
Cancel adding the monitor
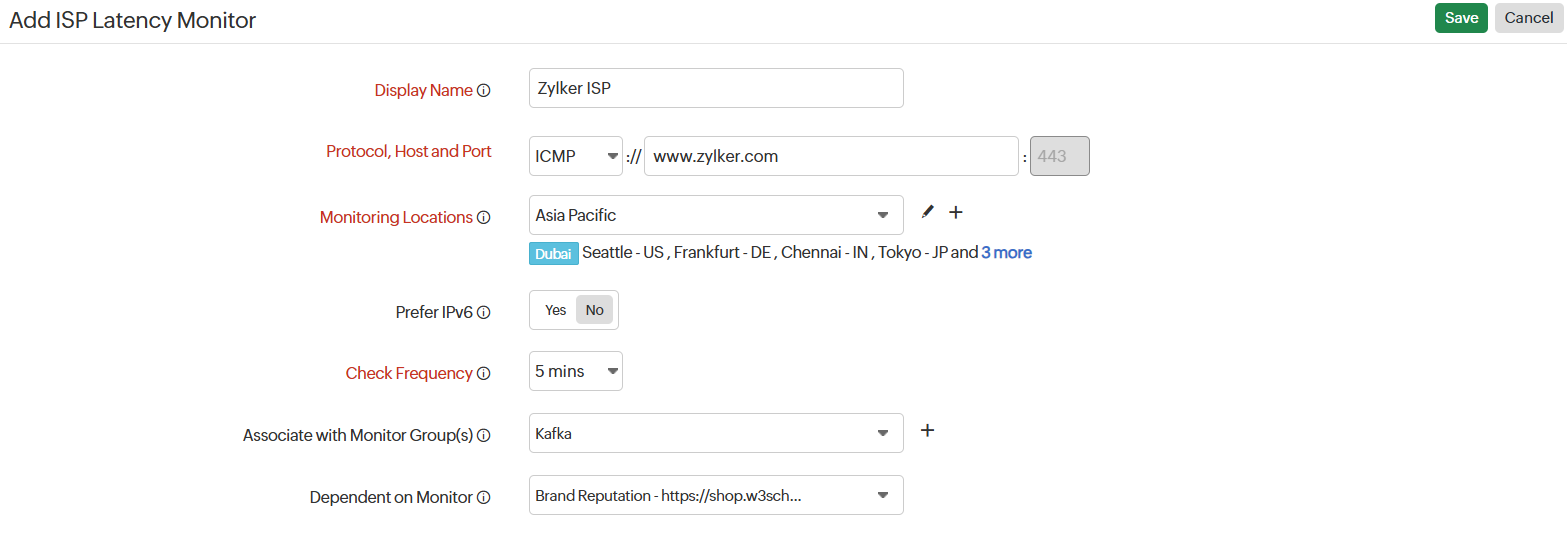tap(1529, 18)
